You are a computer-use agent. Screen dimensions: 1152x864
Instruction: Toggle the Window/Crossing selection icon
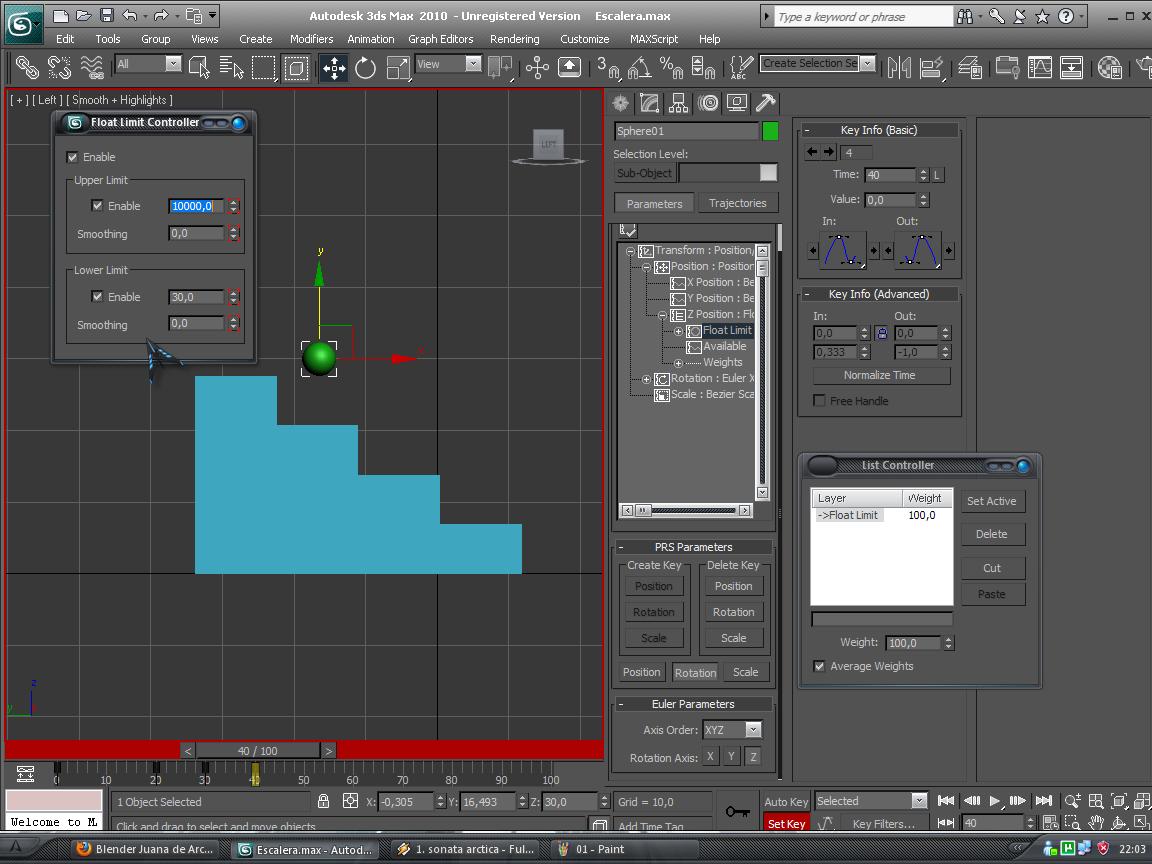pos(295,68)
